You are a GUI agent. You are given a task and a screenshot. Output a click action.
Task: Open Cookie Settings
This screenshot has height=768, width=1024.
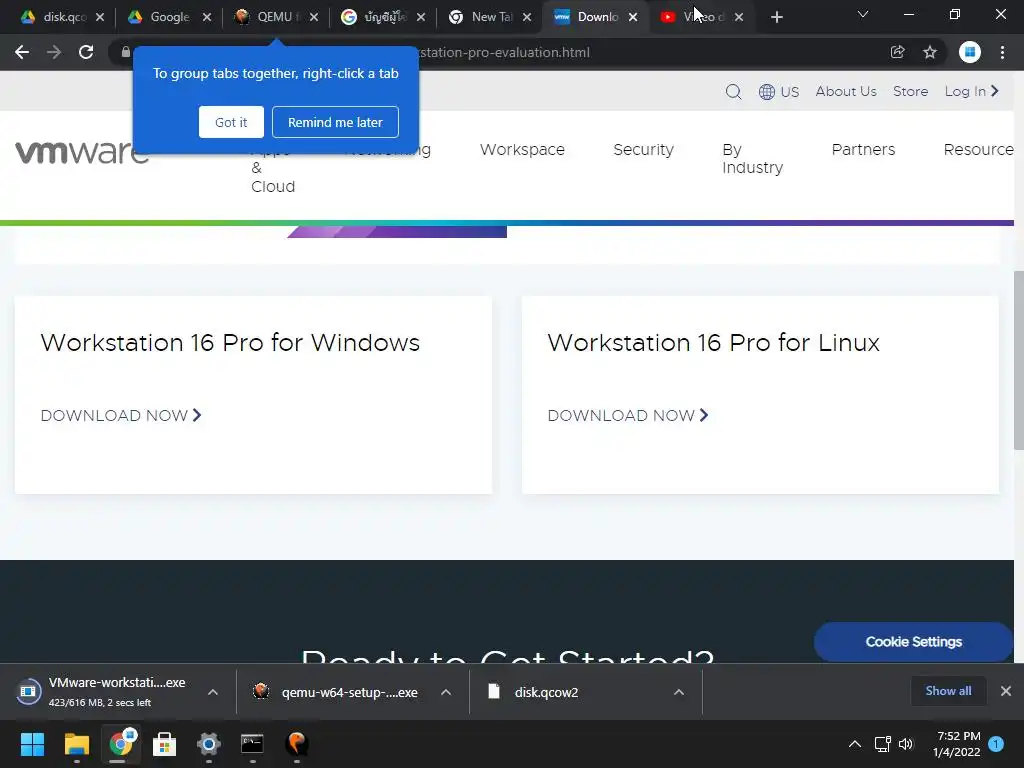(914, 642)
